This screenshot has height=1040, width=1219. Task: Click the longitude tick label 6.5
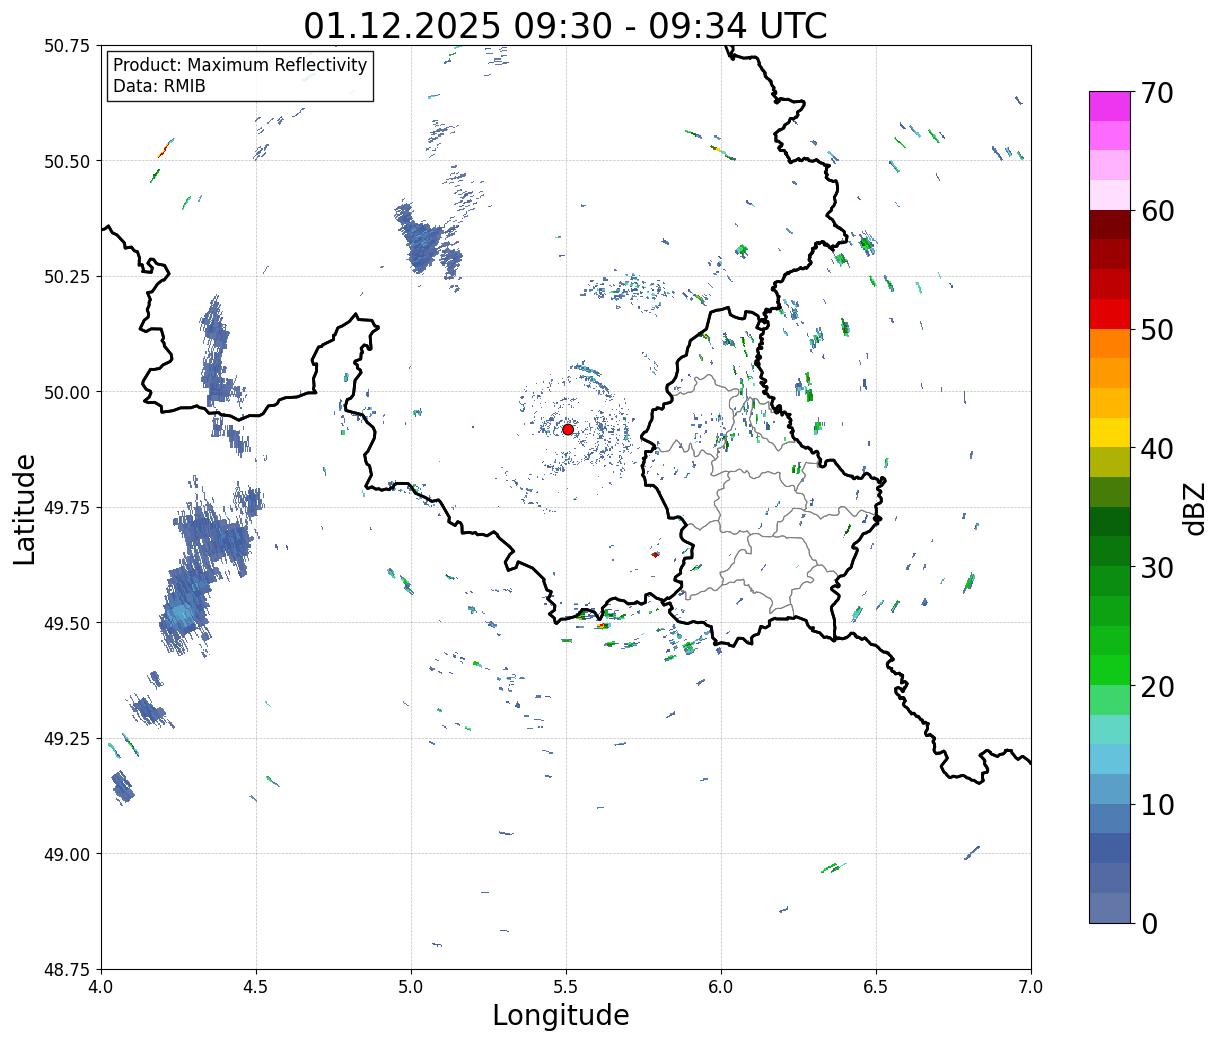coord(876,987)
